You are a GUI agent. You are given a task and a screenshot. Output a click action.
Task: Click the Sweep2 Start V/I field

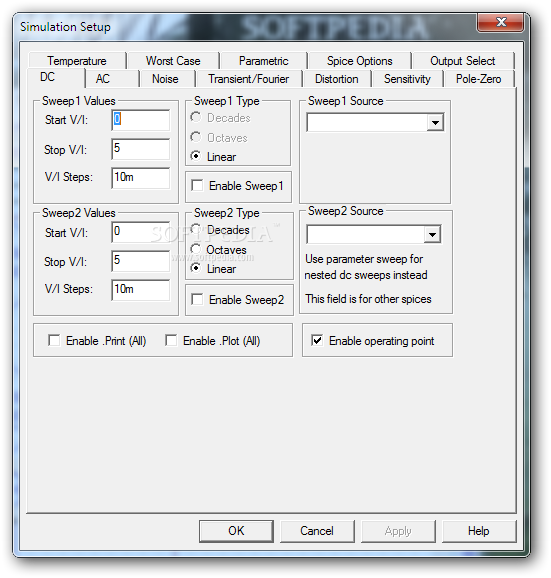[140, 232]
